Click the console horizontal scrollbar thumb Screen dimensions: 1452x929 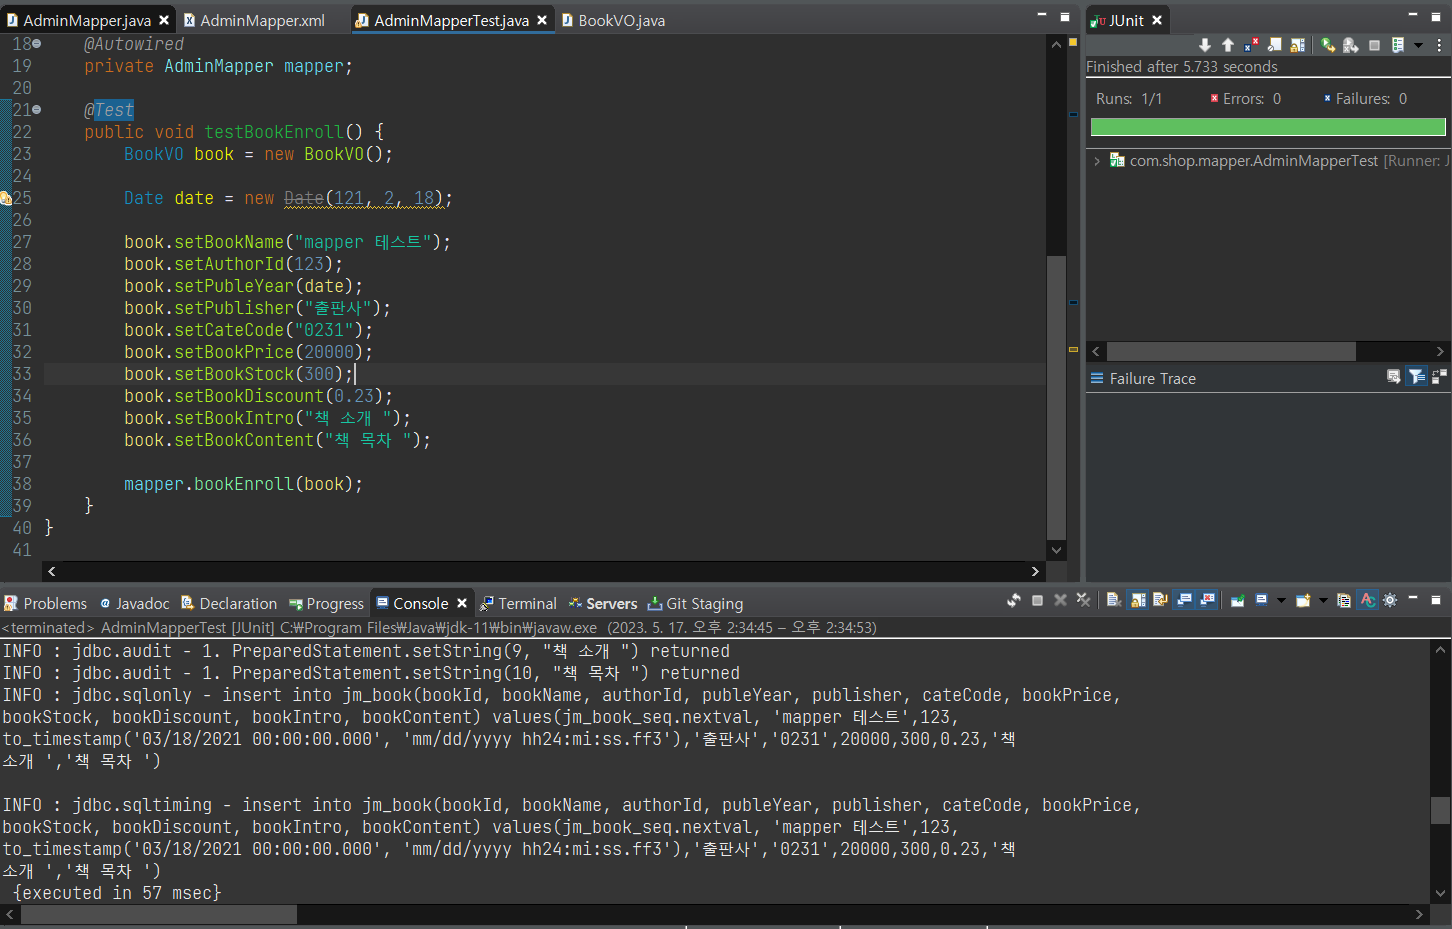pos(159,915)
